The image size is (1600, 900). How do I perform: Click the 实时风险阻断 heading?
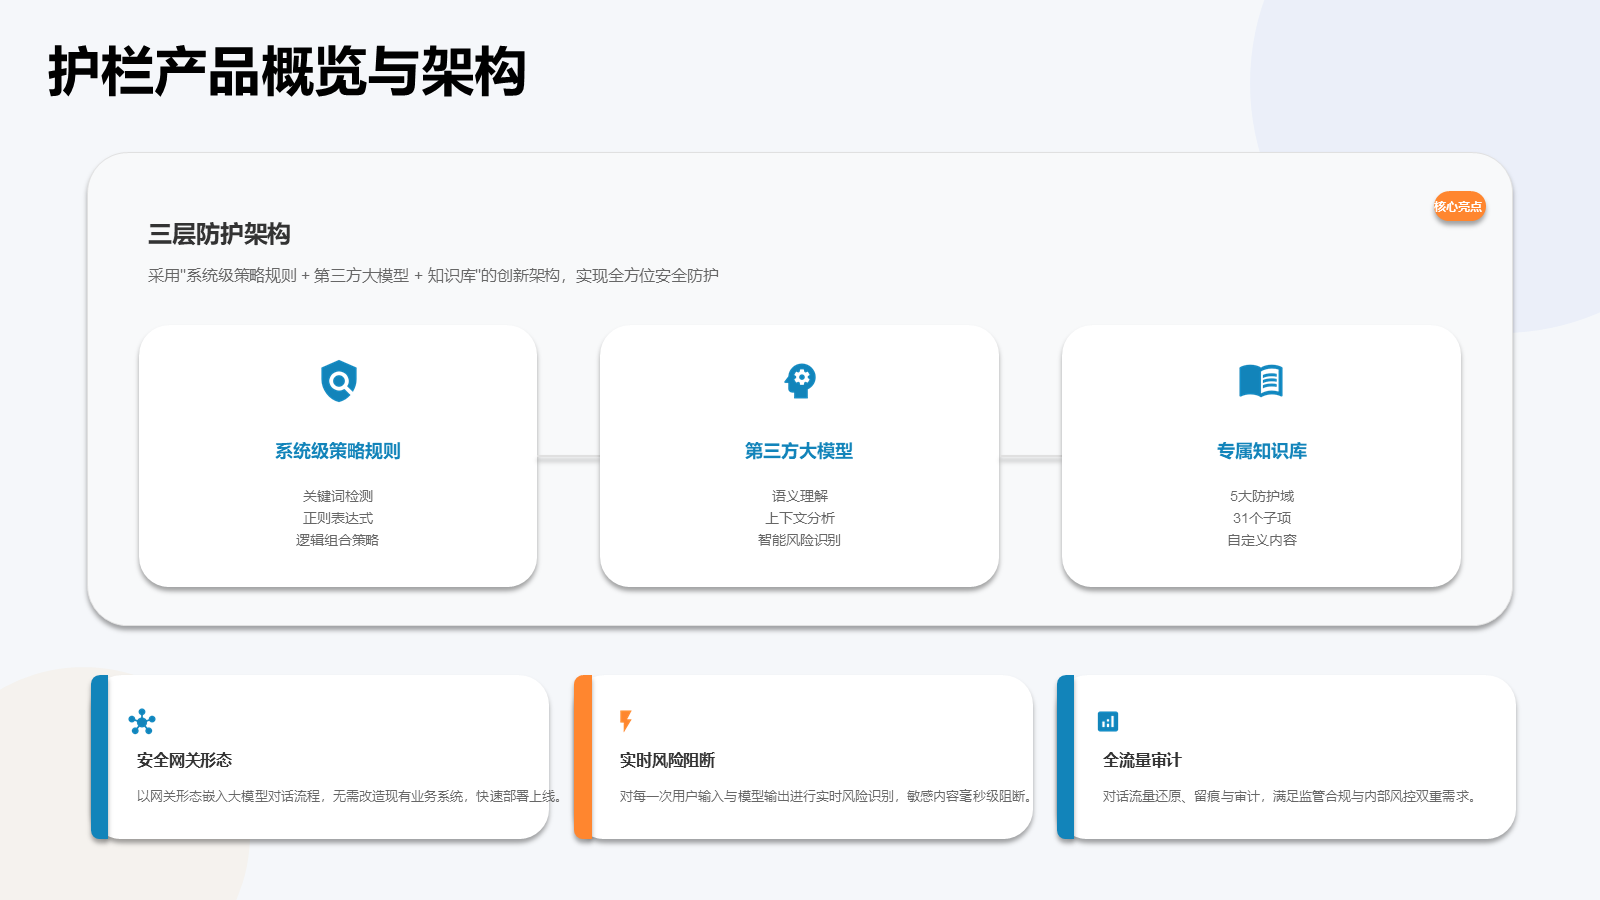pyautogui.click(x=667, y=760)
